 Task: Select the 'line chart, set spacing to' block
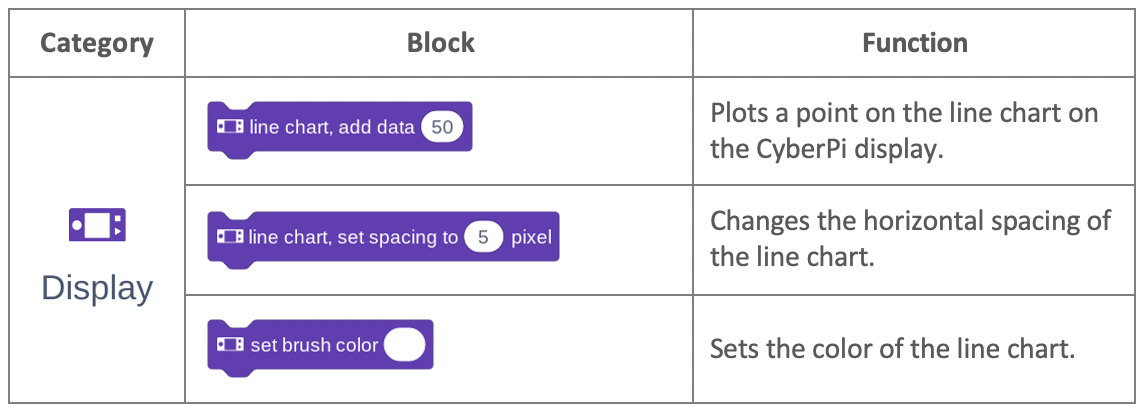pos(383,239)
